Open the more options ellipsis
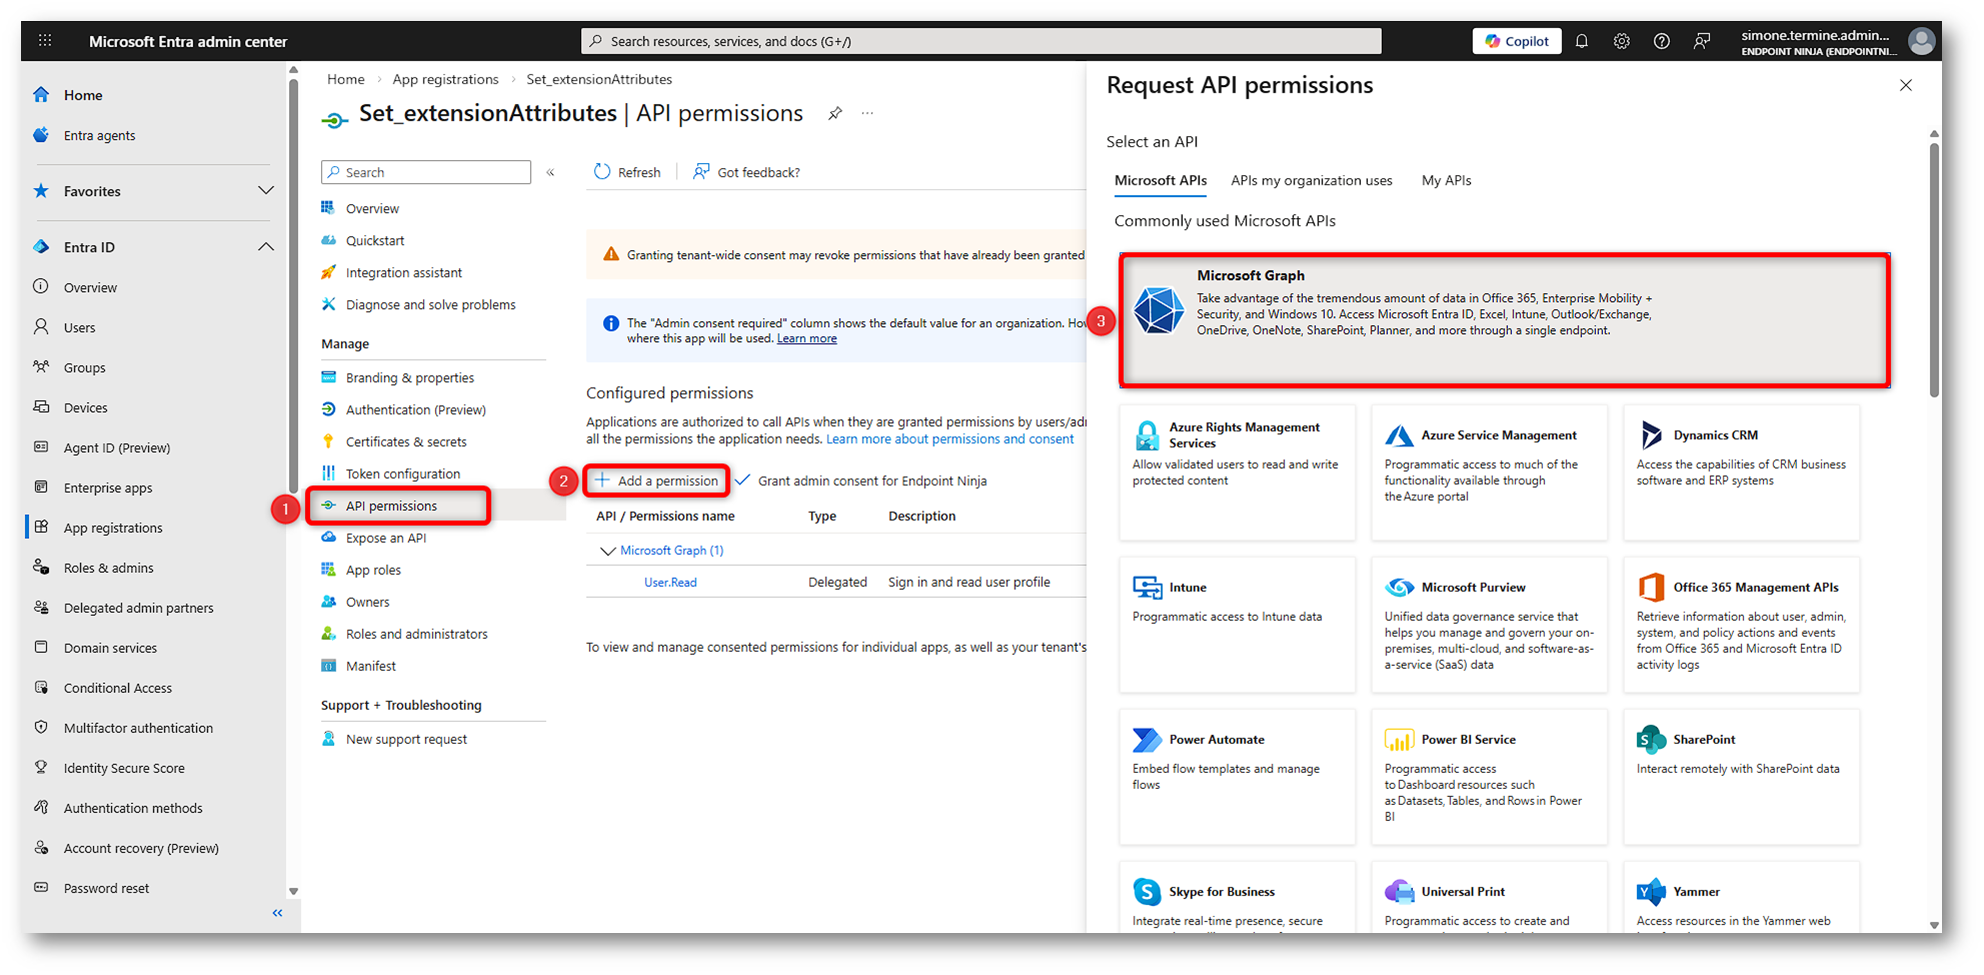 (x=867, y=114)
